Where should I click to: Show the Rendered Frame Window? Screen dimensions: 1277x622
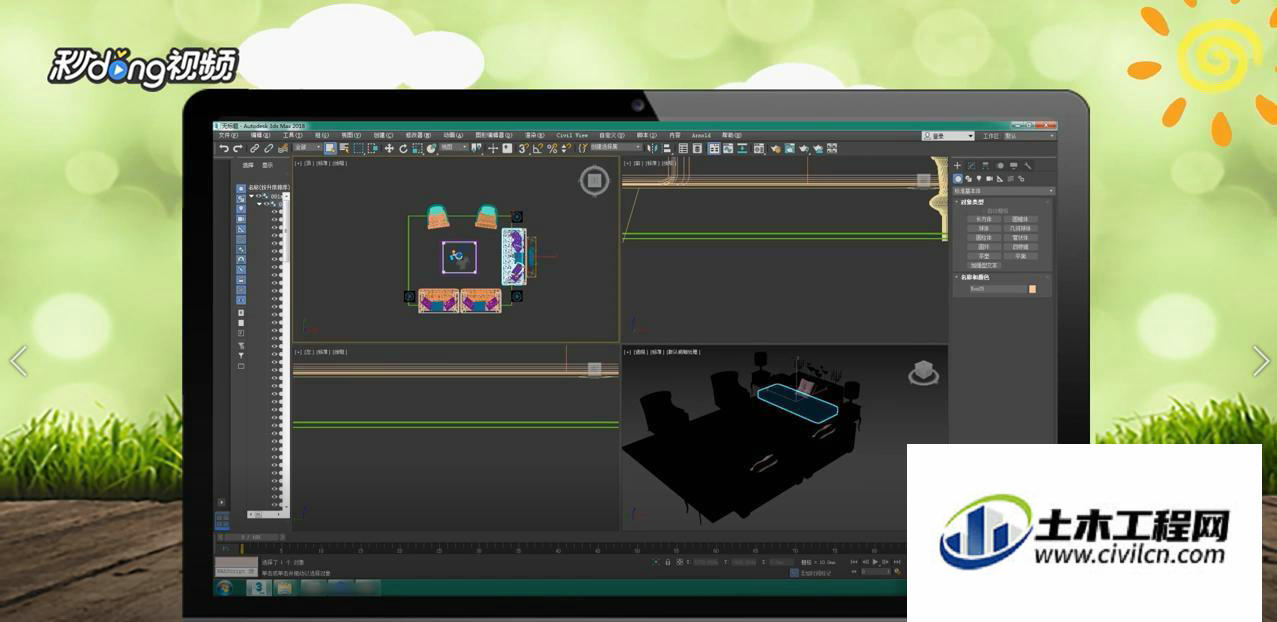click(x=789, y=148)
